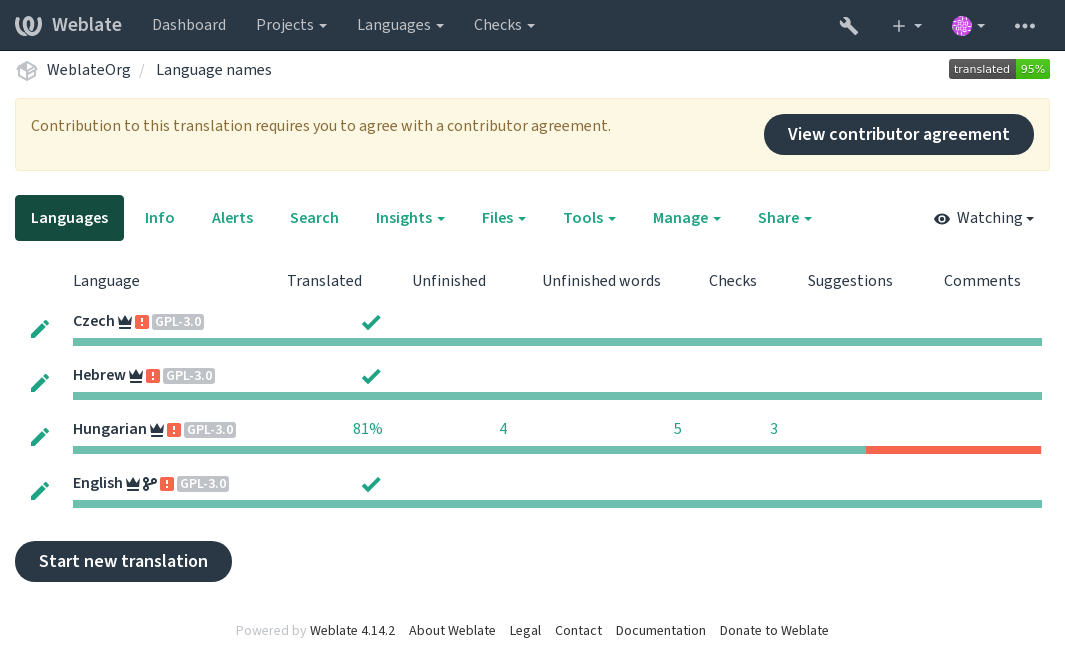Viewport: 1065px width, 669px height.
Task: Open the user avatar dropdown
Action: tap(969, 26)
